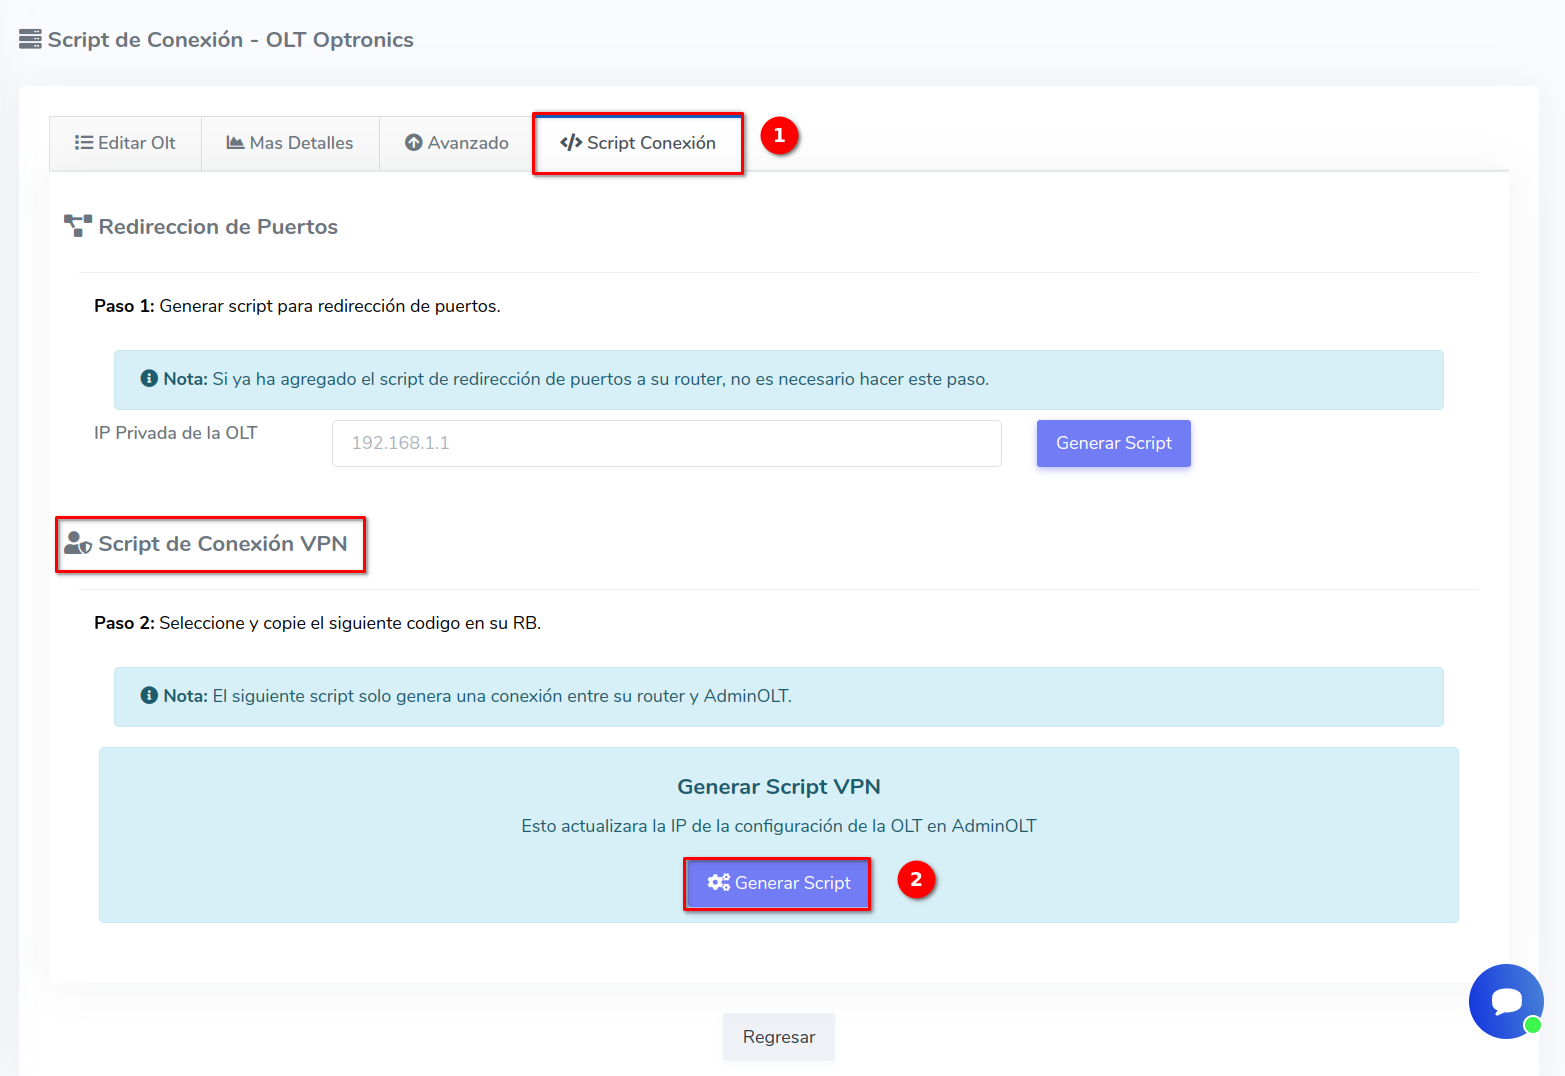Viewport: 1565px width, 1076px height.
Task: Click the chart icon in Mas Detalles tab
Action: coord(235,143)
